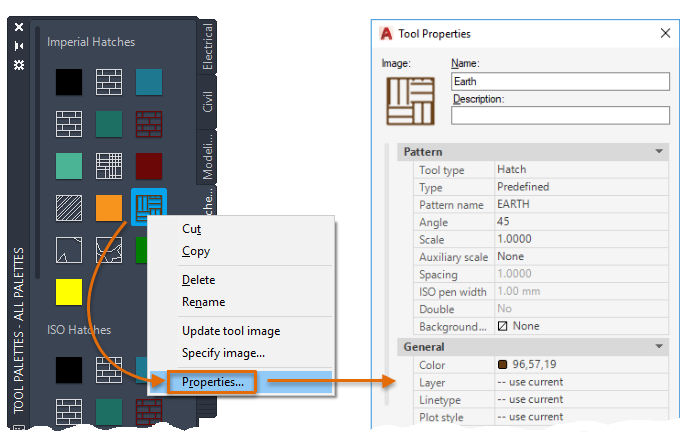Collapse the General section arrow
680x447 pixels.
659,346
